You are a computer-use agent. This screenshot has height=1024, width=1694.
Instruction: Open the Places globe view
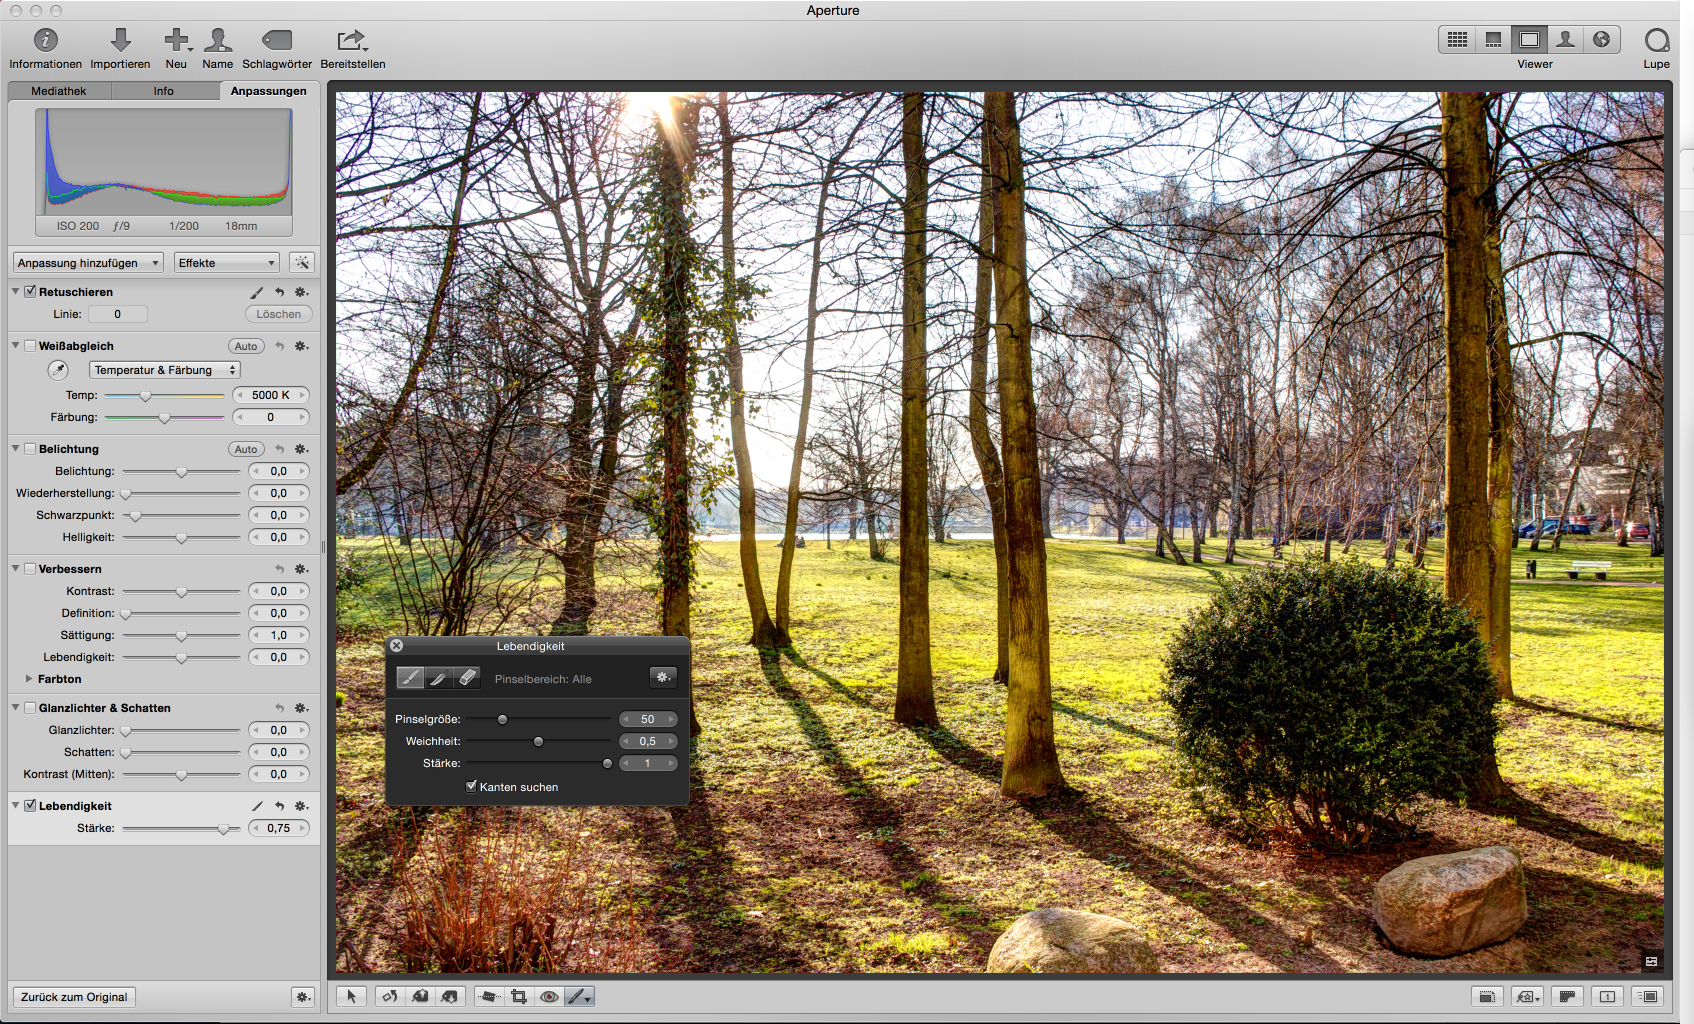pos(1601,39)
